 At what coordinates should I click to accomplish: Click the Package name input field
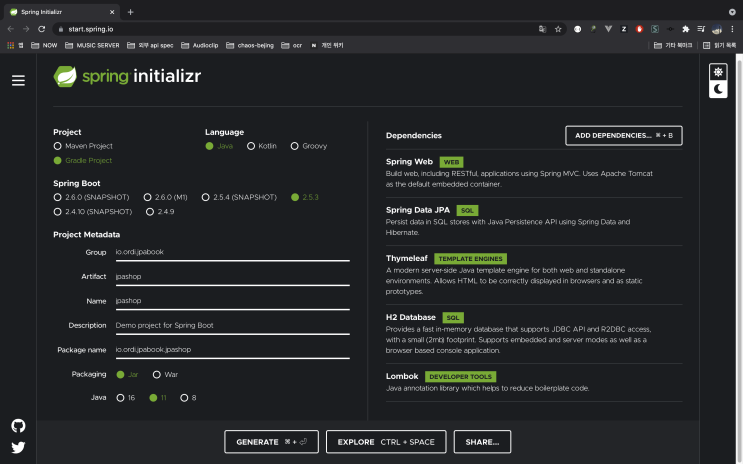point(233,350)
